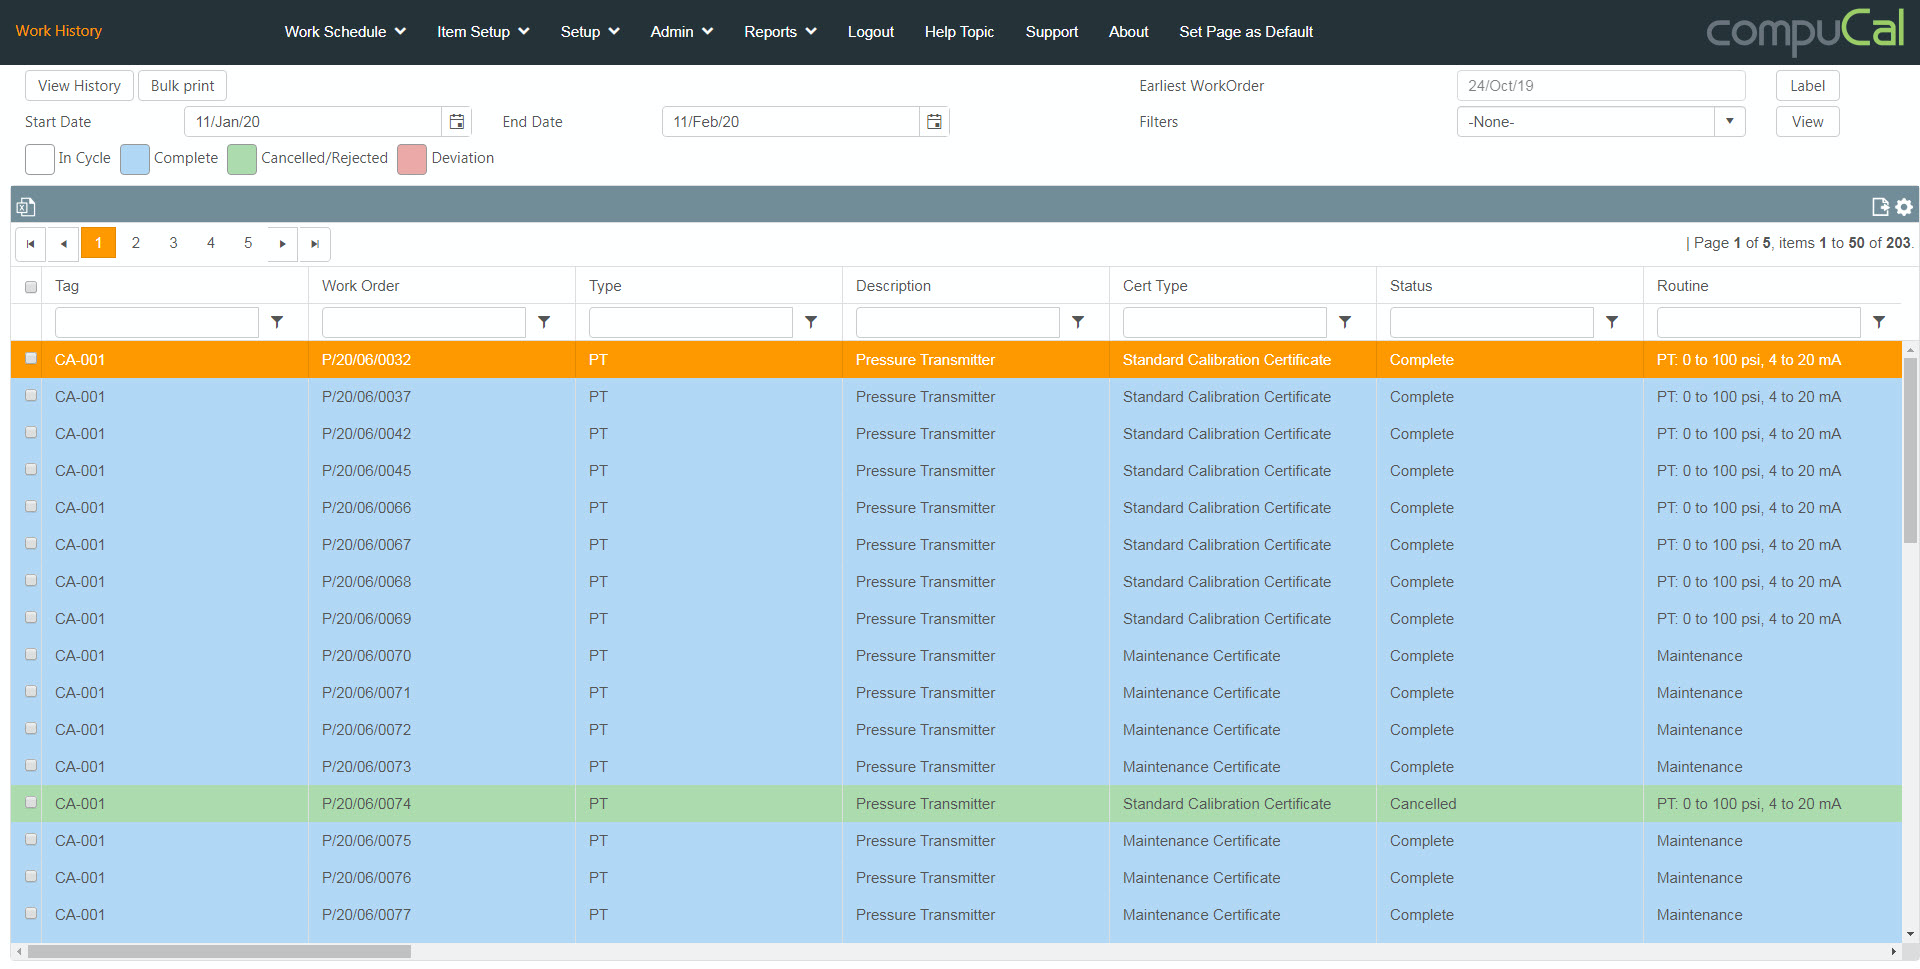The image size is (1920, 969).
Task: Click the Status column filter text box
Action: tap(1491, 322)
